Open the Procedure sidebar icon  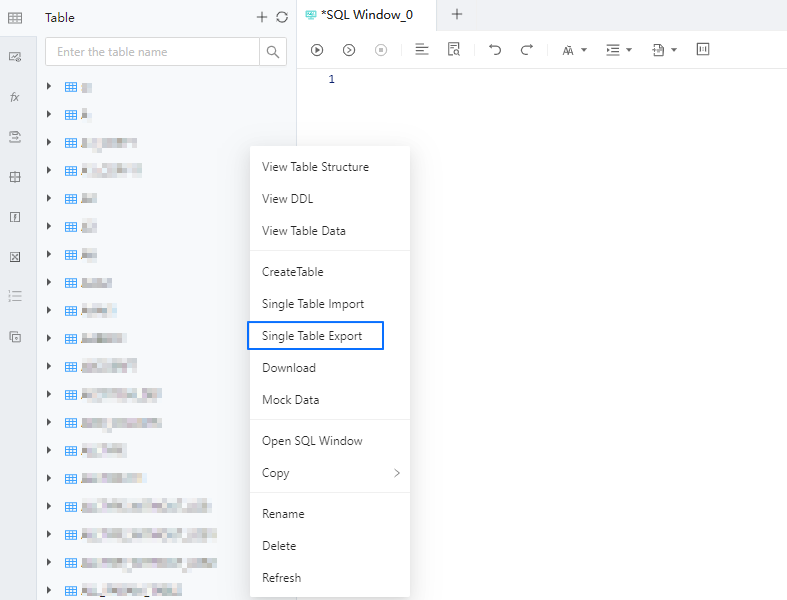point(15,137)
